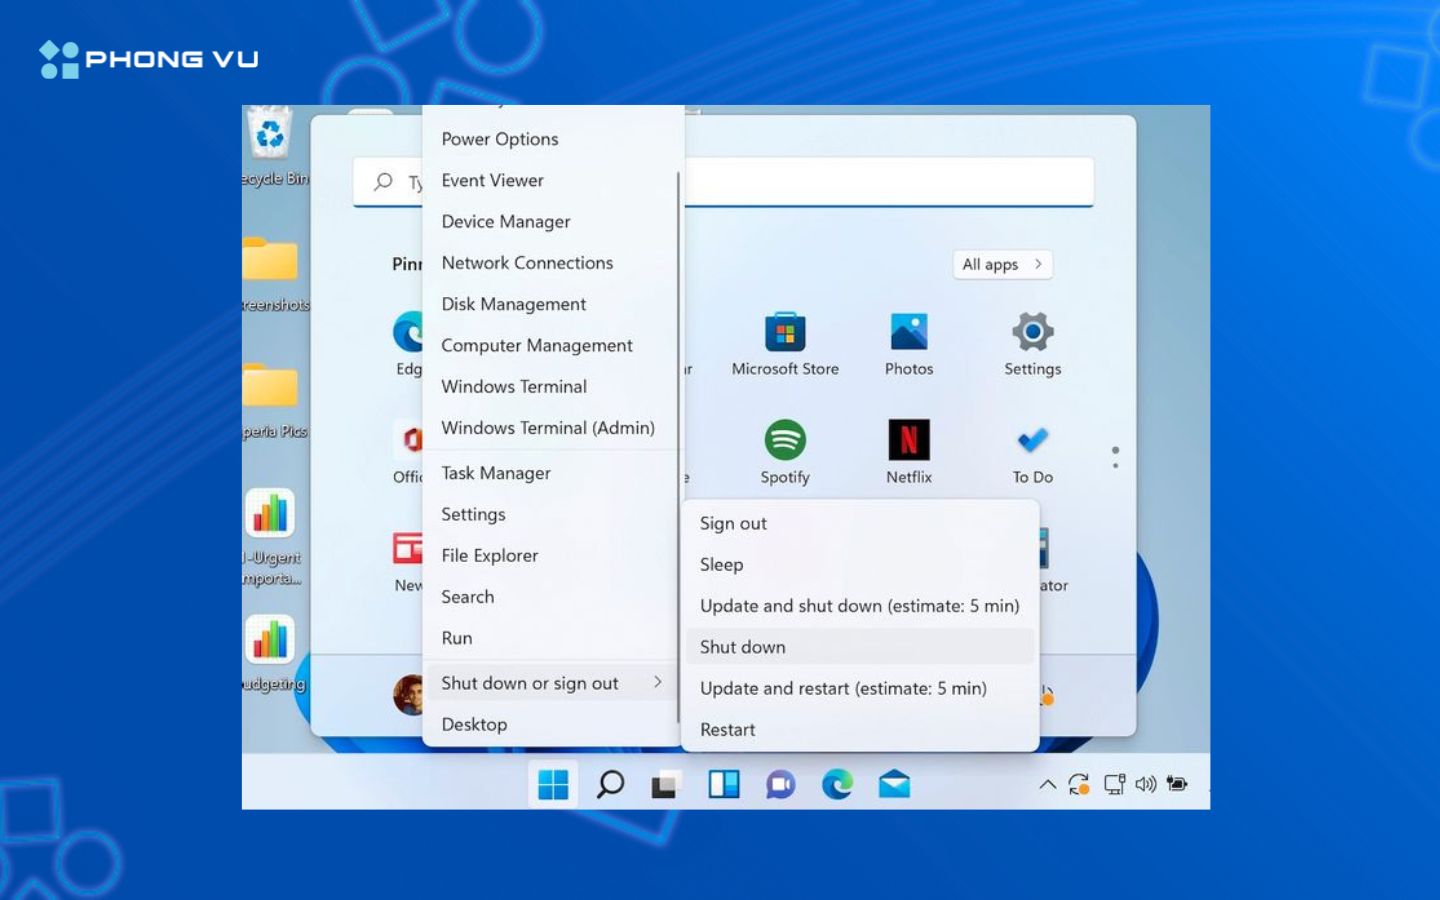Open Spotify from the pinned apps

coord(785,440)
